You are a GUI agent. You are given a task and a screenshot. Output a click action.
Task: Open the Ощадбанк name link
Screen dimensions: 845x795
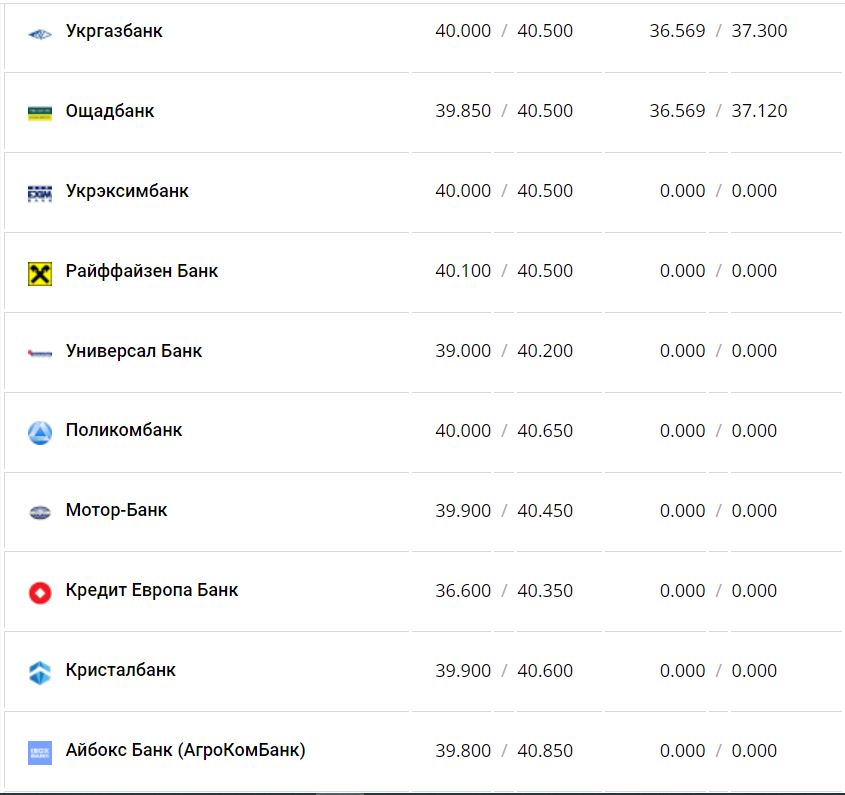(x=110, y=111)
